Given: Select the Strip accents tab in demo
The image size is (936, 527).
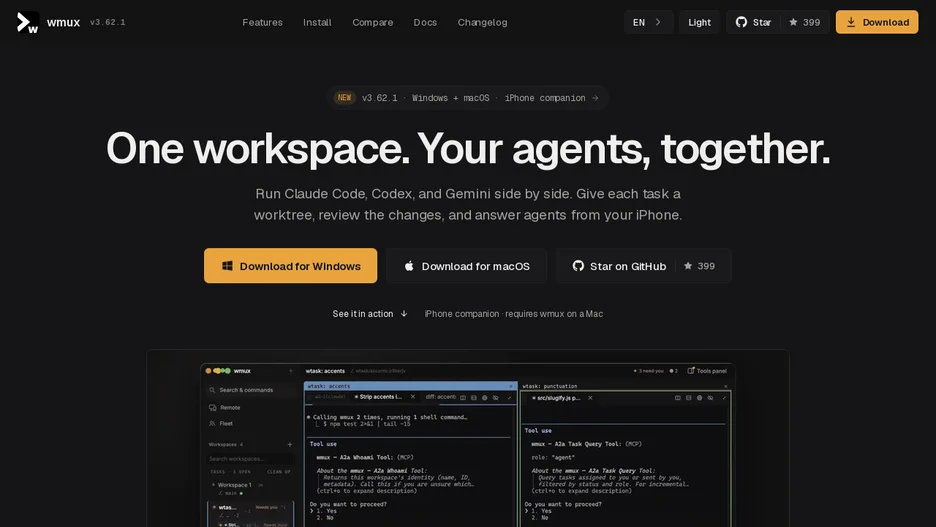Looking at the screenshot, I should tap(380, 397).
